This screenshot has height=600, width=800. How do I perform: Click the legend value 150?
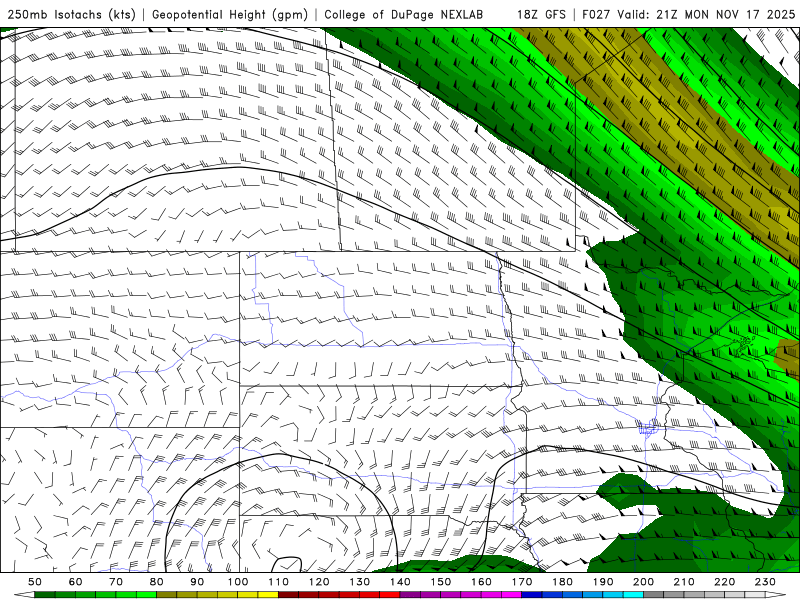pos(441,582)
